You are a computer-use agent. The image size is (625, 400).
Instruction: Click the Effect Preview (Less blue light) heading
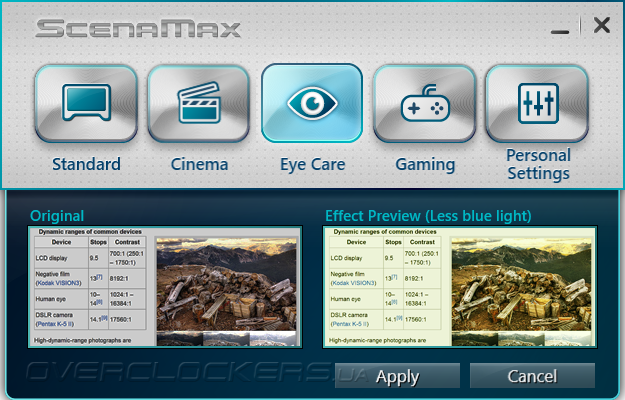428,216
